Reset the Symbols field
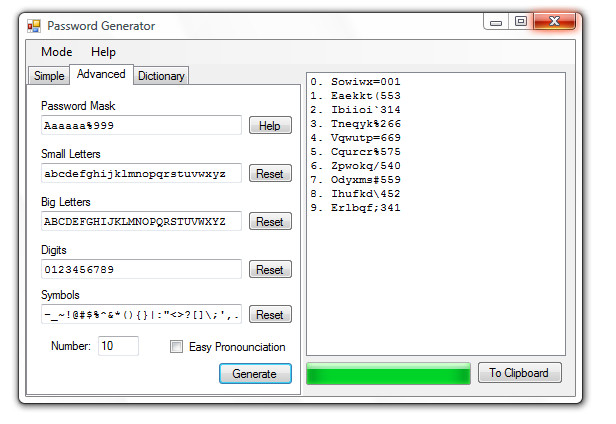The image size is (616, 424). (x=270, y=314)
